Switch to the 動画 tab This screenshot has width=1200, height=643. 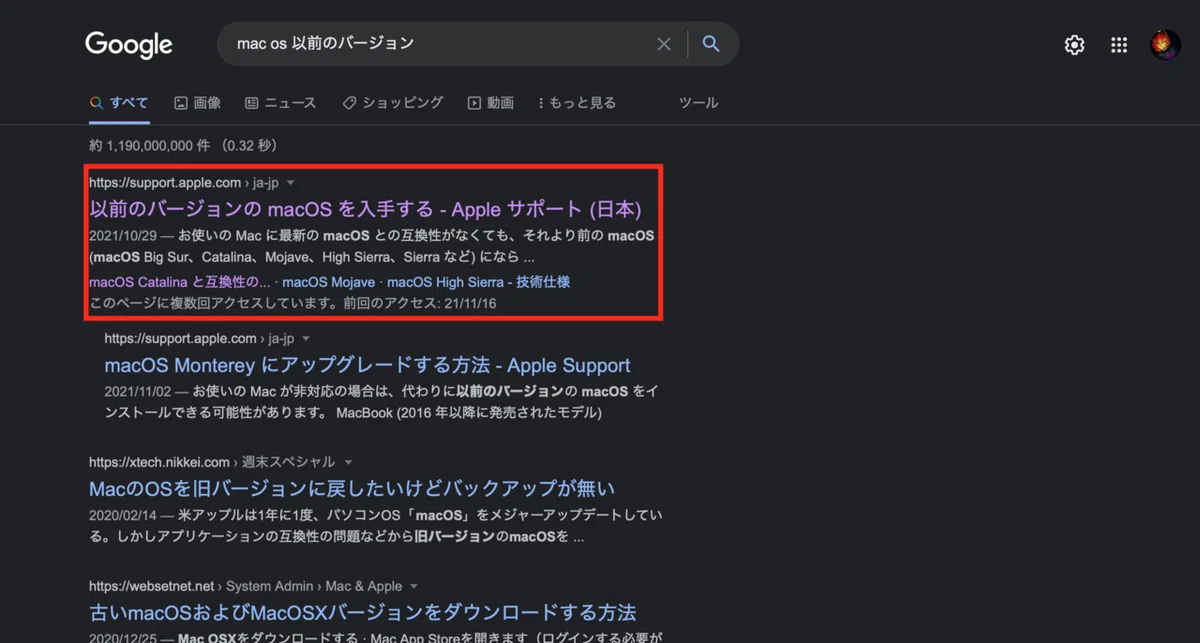point(491,103)
